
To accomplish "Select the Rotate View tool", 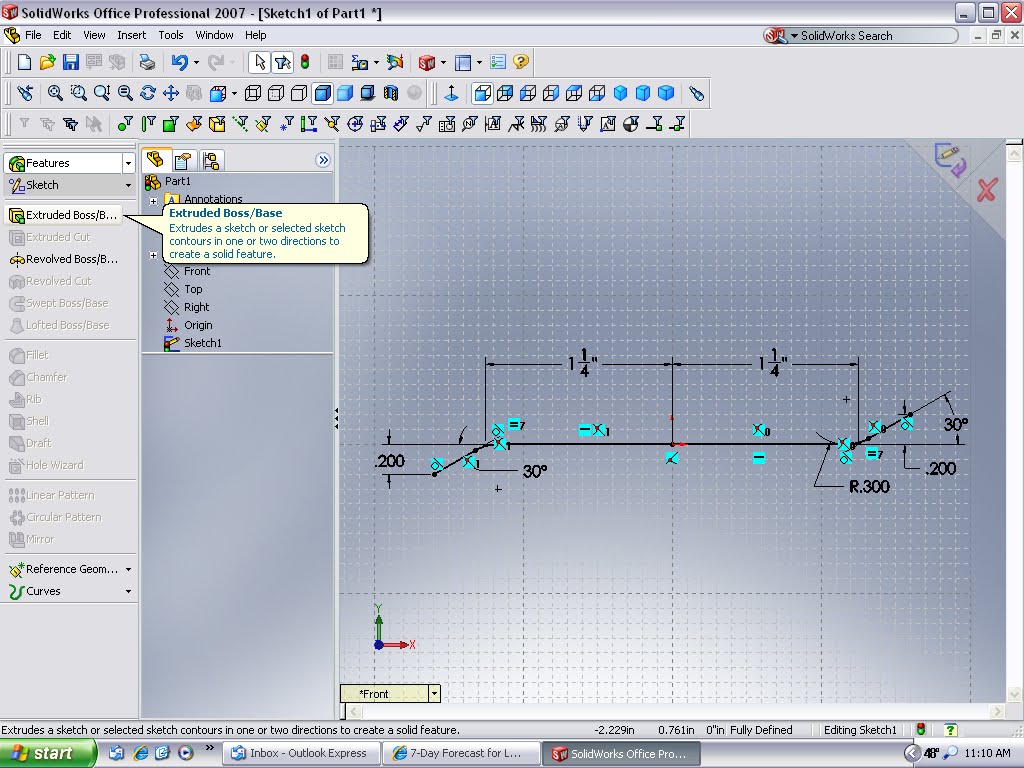I will [148, 93].
